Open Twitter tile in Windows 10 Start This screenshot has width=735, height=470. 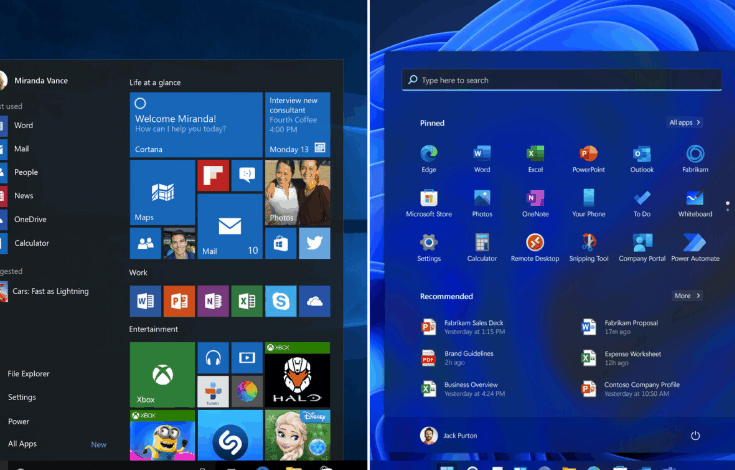click(315, 243)
